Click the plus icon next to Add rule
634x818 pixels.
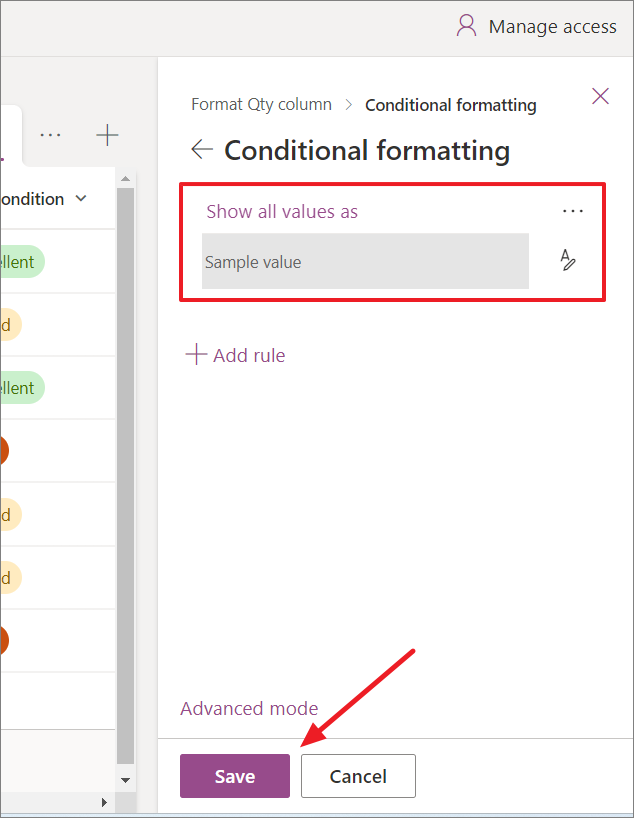click(x=195, y=355)
